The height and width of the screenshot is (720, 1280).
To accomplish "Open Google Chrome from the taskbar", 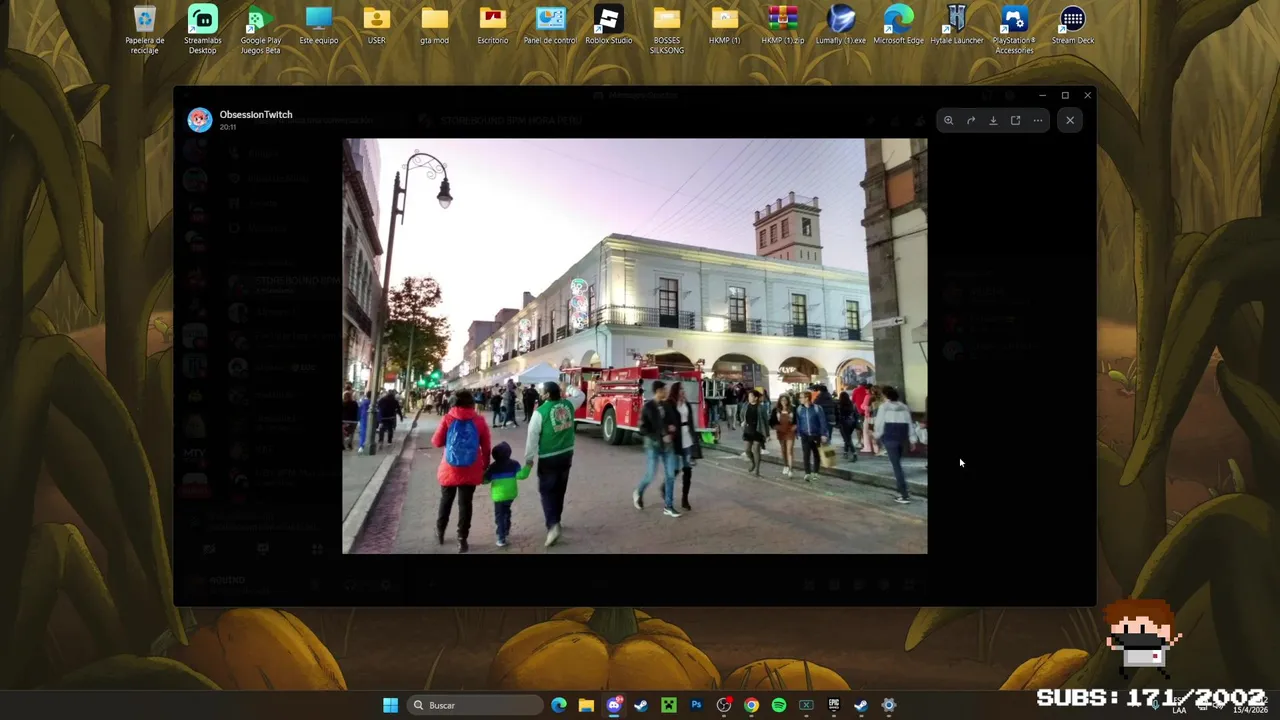I will click(x=751, y=706).
